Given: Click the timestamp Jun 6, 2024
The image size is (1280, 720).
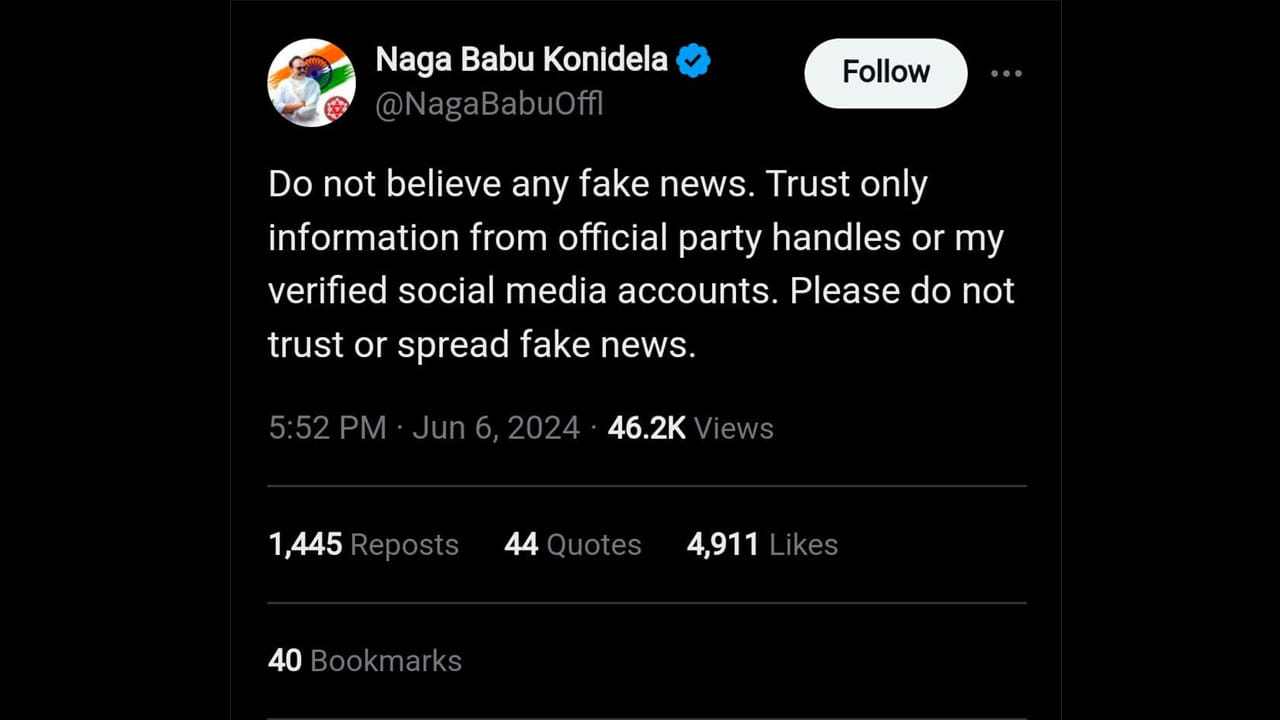Looking at the screenshot, I should (x=495, y=427).
